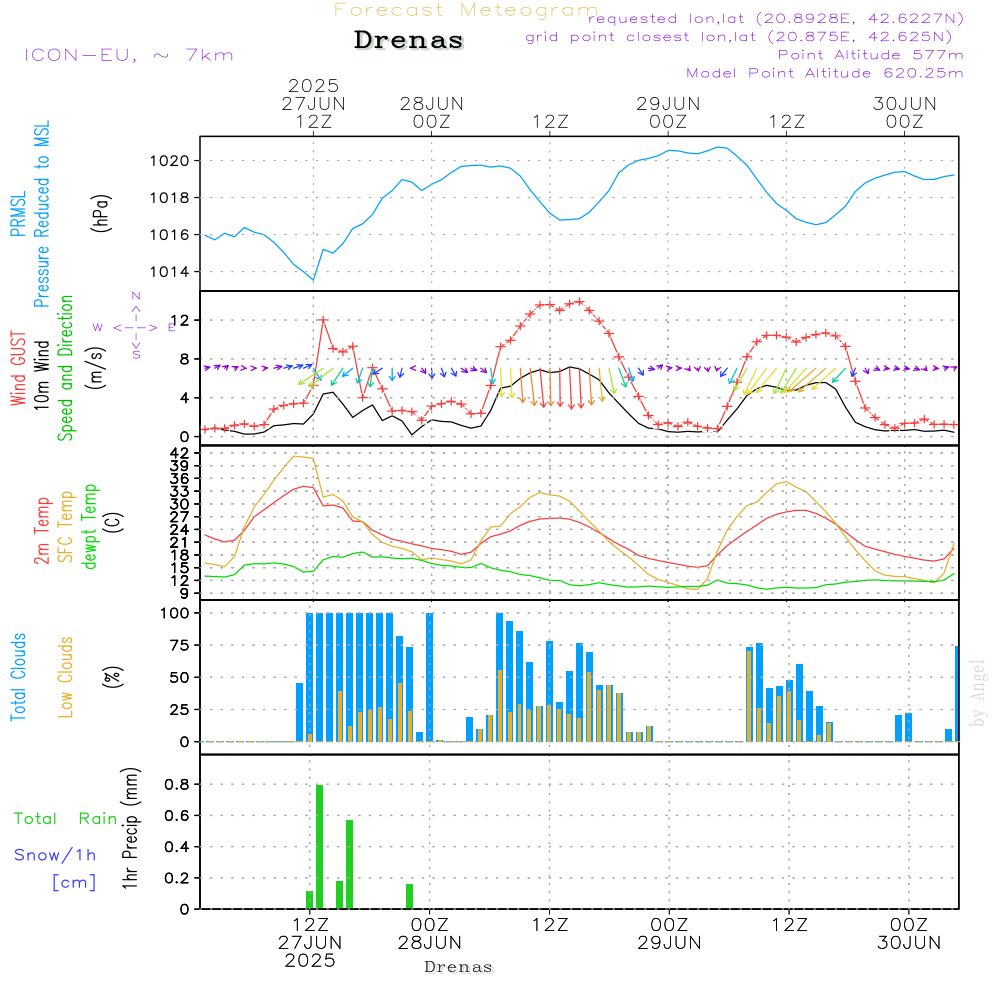Click the green 'Total Rain' legend label
The height and width of the screenshot is (1000, 1000).
coord(66,819)
